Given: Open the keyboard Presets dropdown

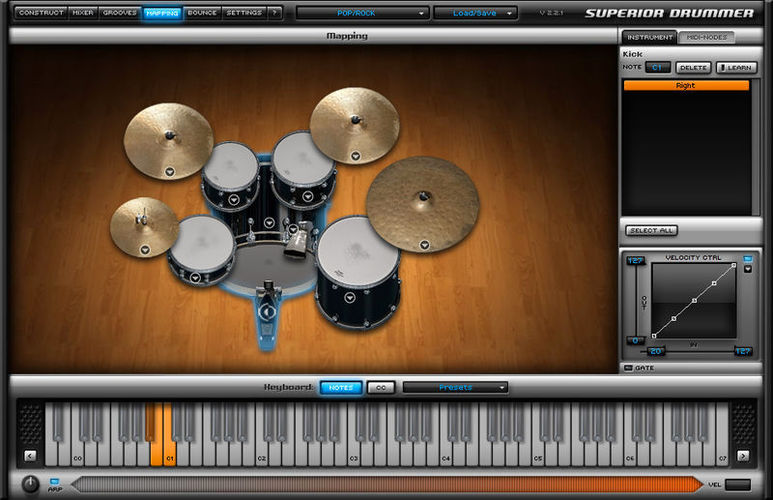Looking at the screenshot, I should click(455, 388).
